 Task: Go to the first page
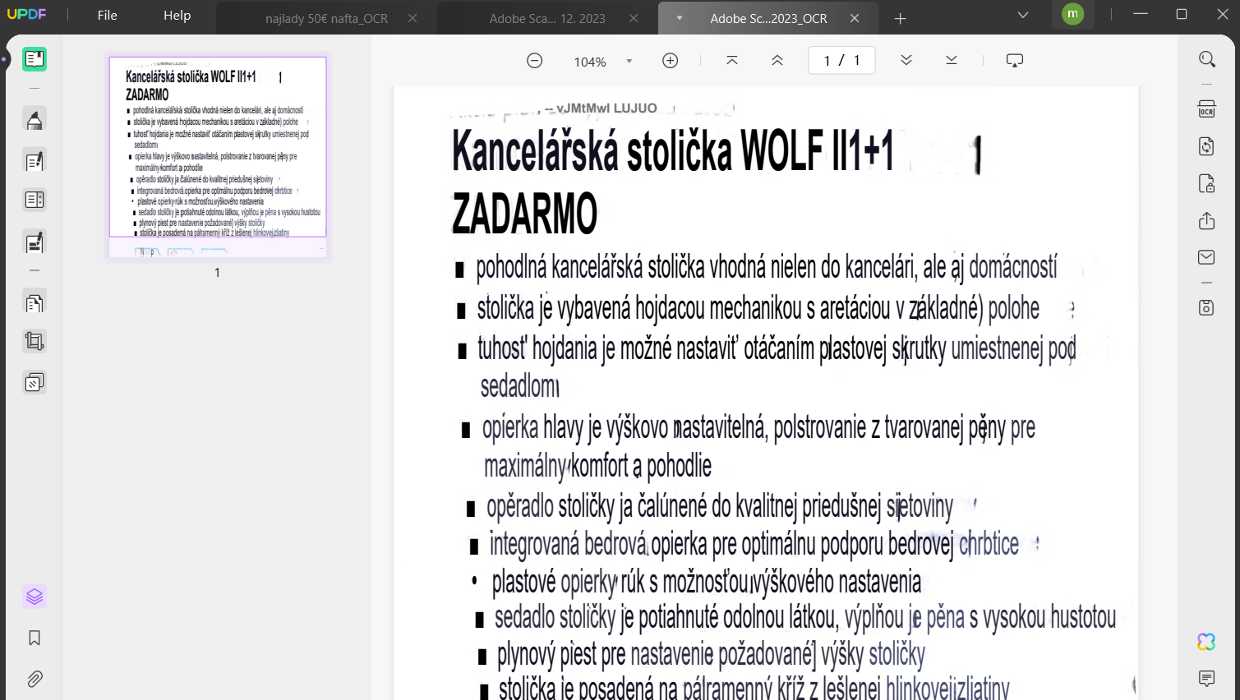(x=732, y=61)
